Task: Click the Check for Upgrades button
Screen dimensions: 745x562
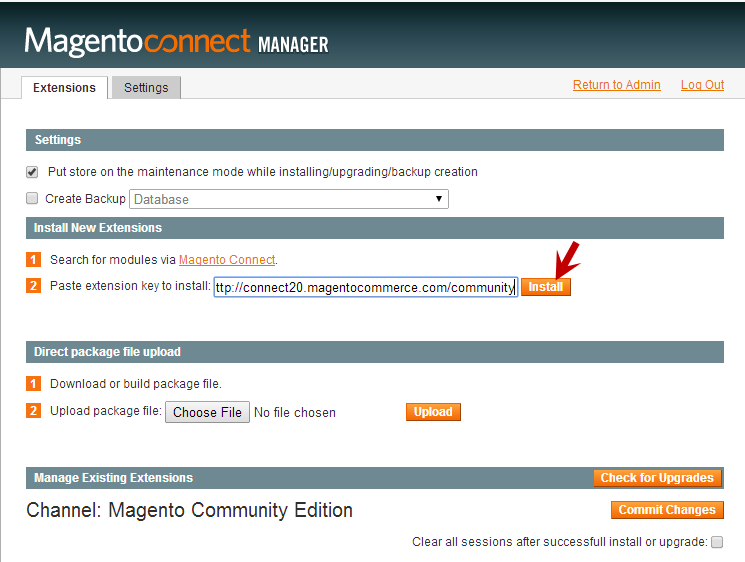Action: [x=657, y=478]
